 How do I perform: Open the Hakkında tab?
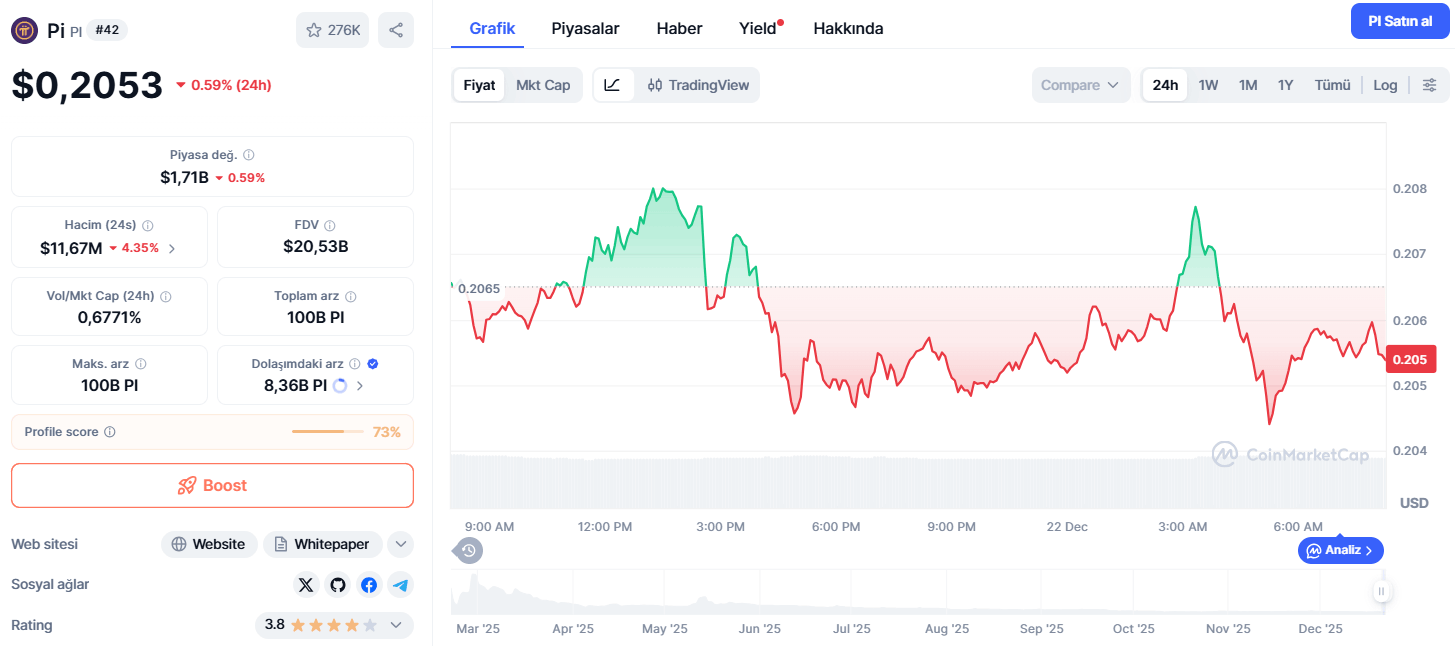pos(848,28)
